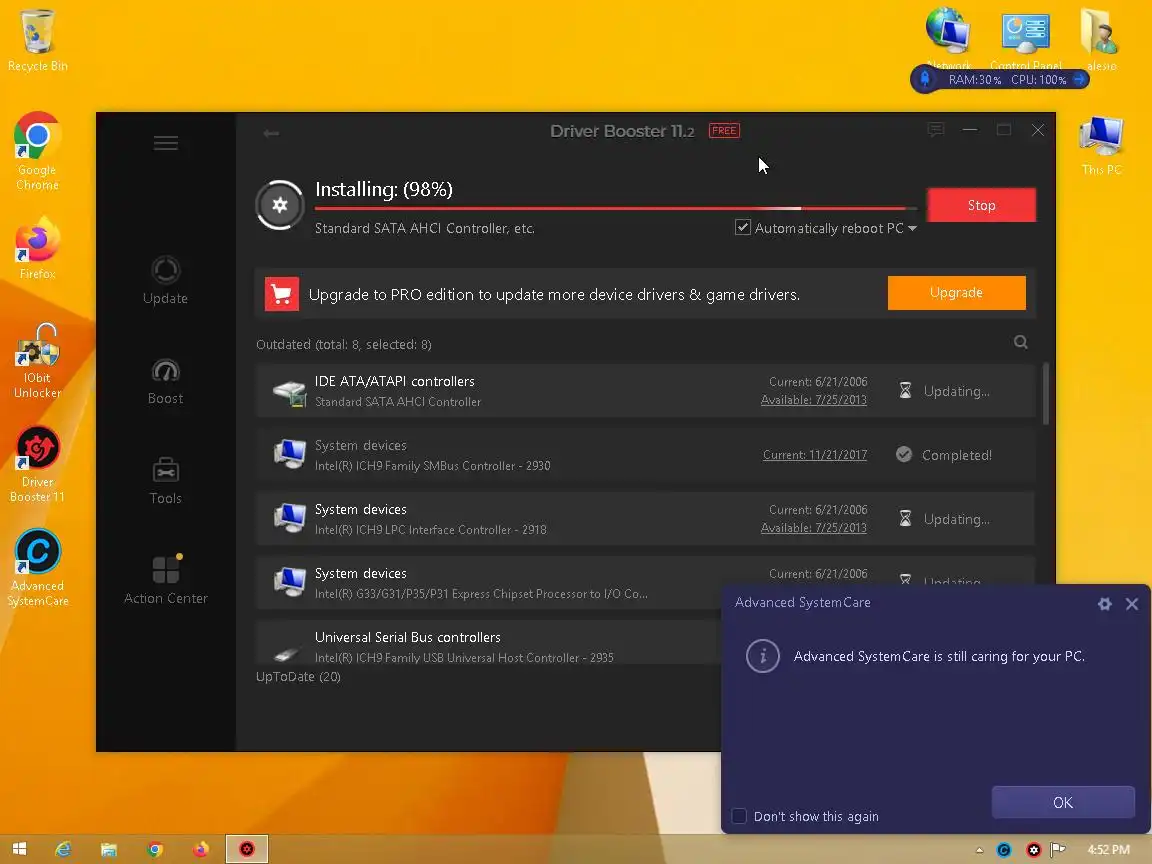The image size is (1152, 864).
Task: Open Current: 11/21/2017 link for SMBus Controller
Action: pyautogui.click(x=815, y=455)
